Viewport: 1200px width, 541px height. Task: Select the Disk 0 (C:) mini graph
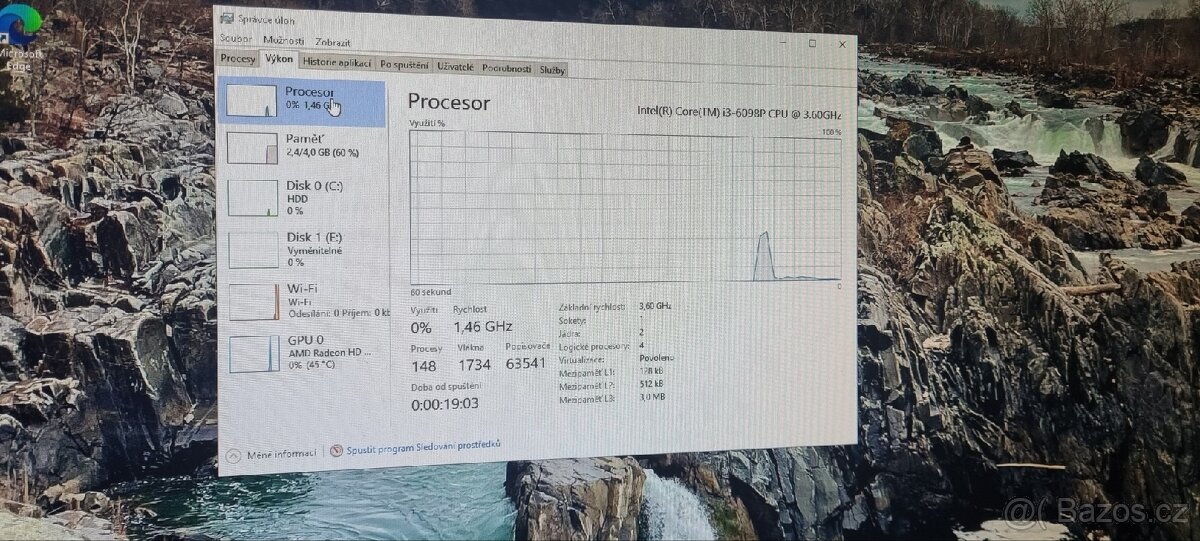[x=253, y=197]
